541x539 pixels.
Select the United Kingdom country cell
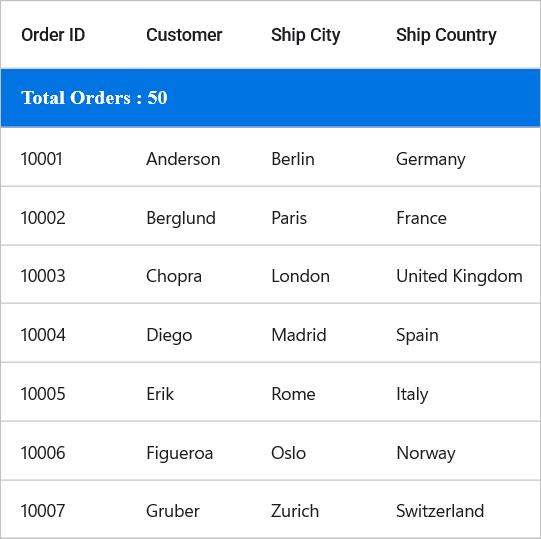coord(459,277)
